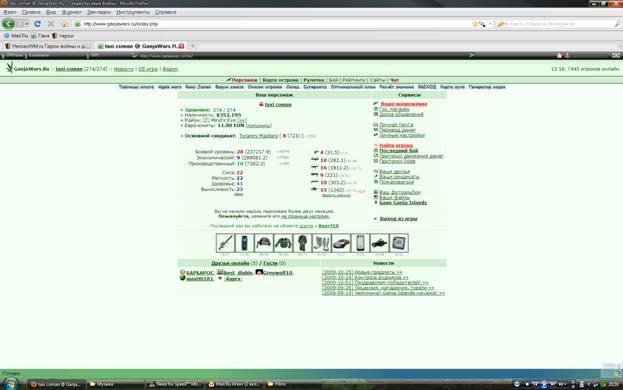Click the white phone equipment slot
This screenshot has height=390, width=623.
point(360,243)
